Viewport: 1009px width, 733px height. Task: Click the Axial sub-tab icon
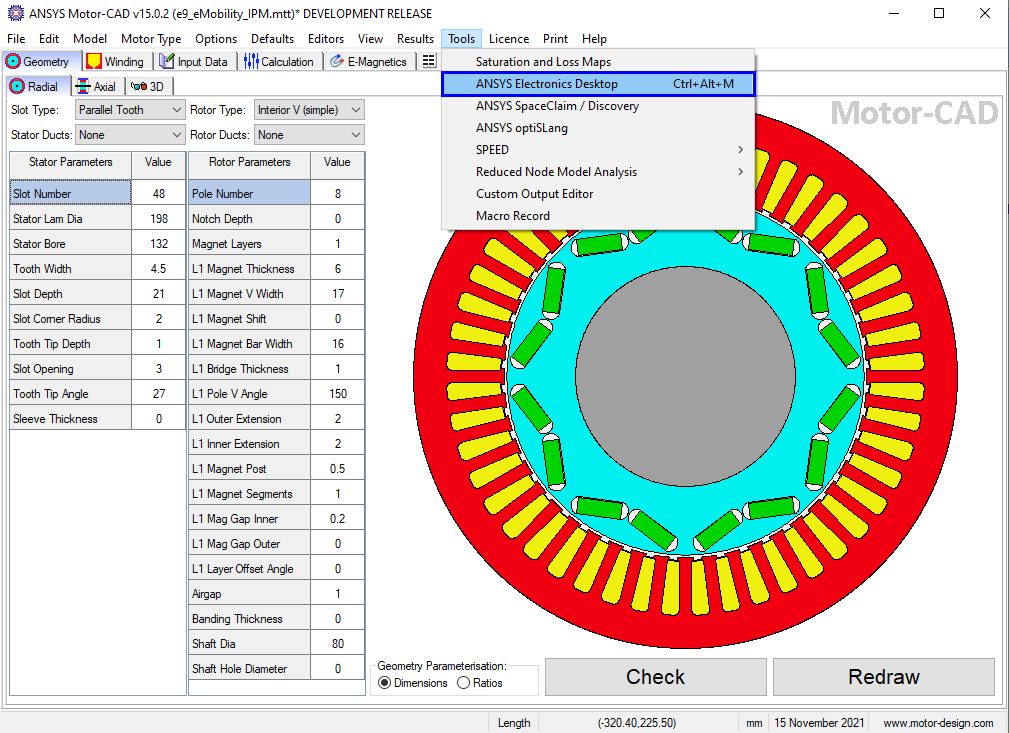click(x=83, y=86)
